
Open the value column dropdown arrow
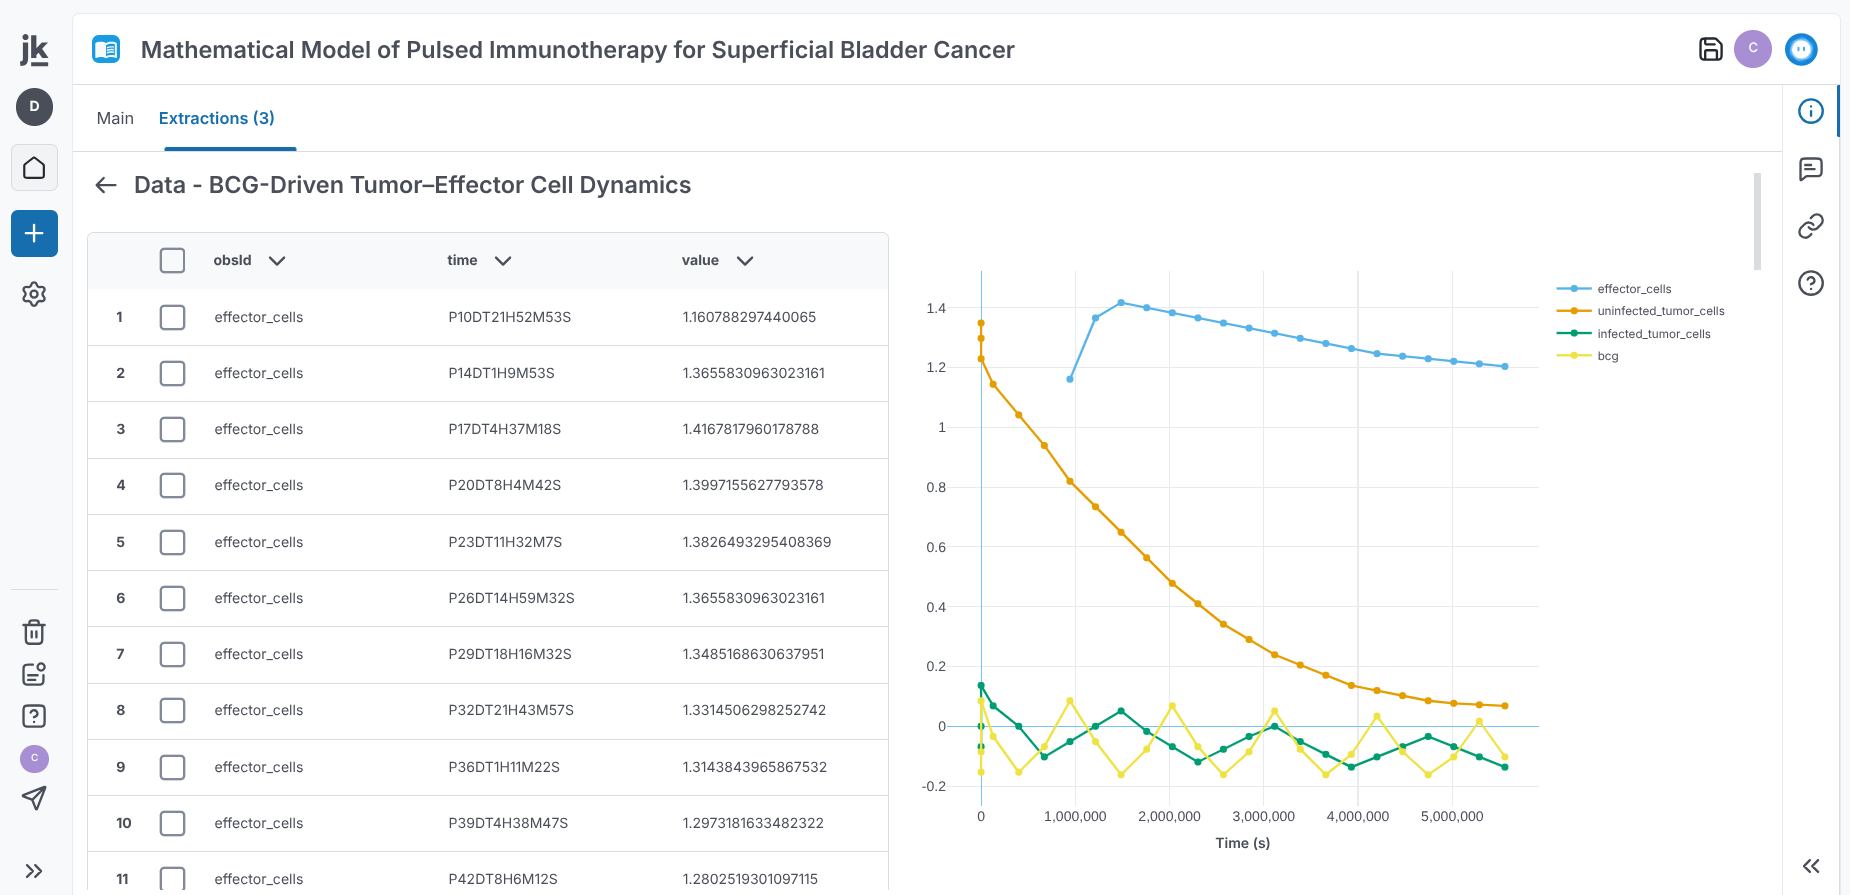pyautogui.click(x=745, y=261)
